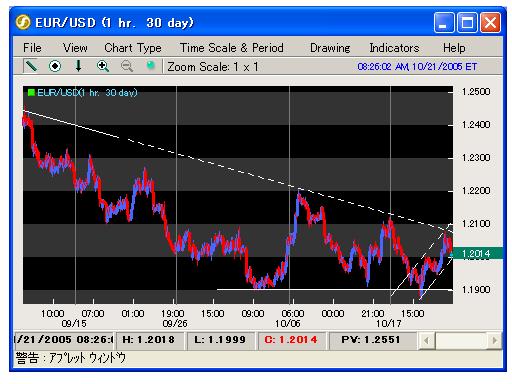
Task: Click the horizontal scrollbar left arrow
Action: (426, 340)
